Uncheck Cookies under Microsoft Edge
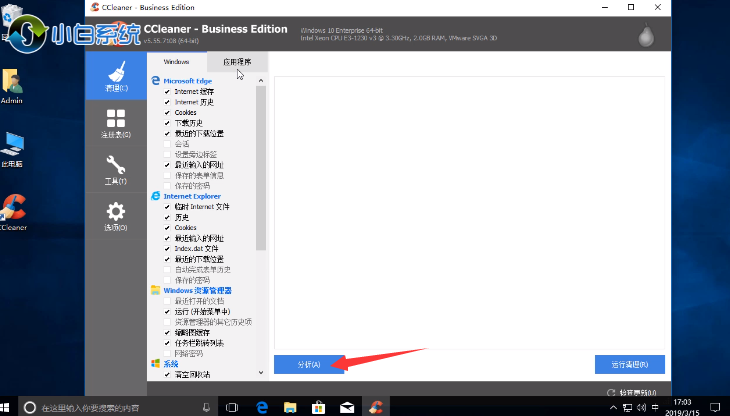Image resolution: width=730 pixels, height=416 pixels. (167, 112)
